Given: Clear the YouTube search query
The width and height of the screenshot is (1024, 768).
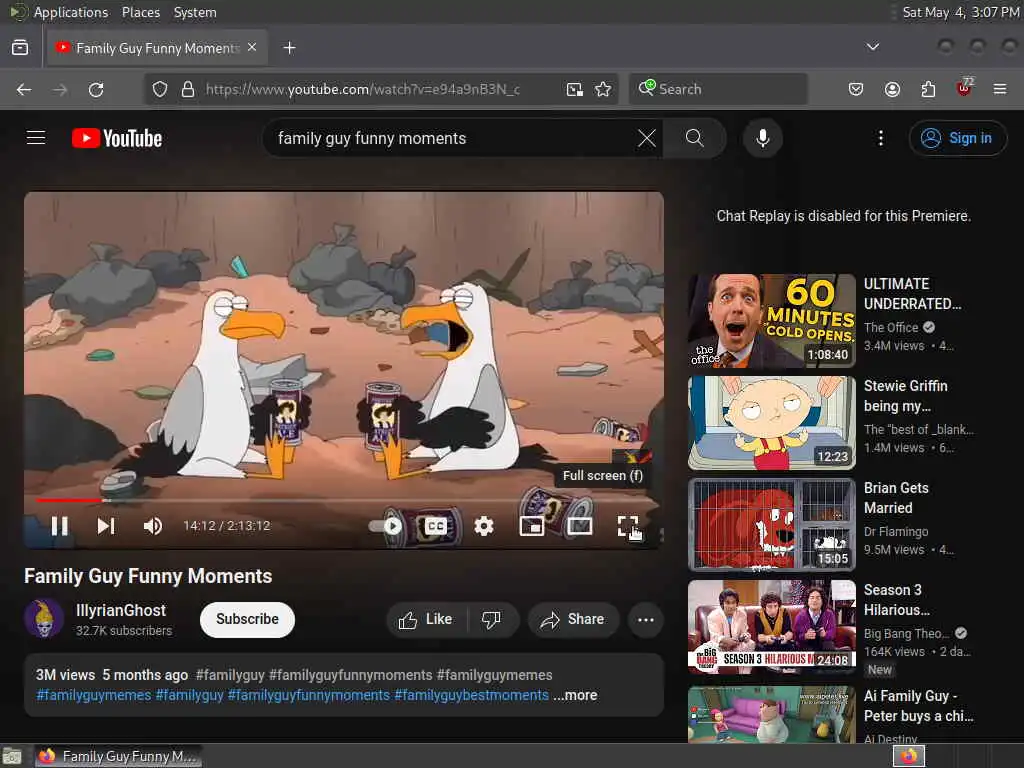Looking at the screenshot, I should [x=647, y=138].
